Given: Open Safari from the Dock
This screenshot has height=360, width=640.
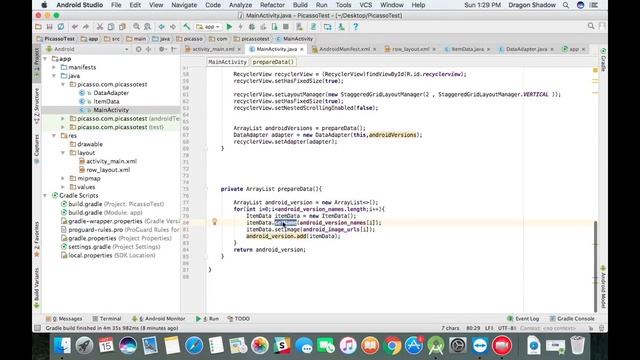Looking at the screenshot, I should [194, 346].
